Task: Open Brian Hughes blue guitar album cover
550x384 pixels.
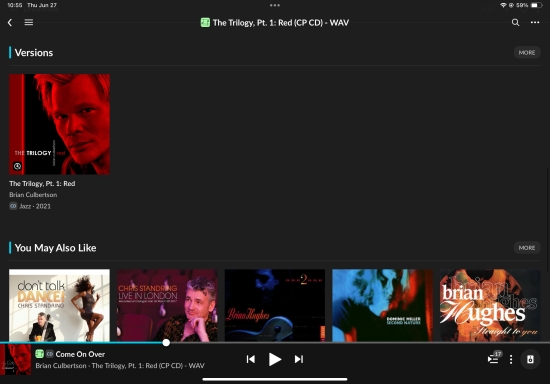Action: point(275,305)
